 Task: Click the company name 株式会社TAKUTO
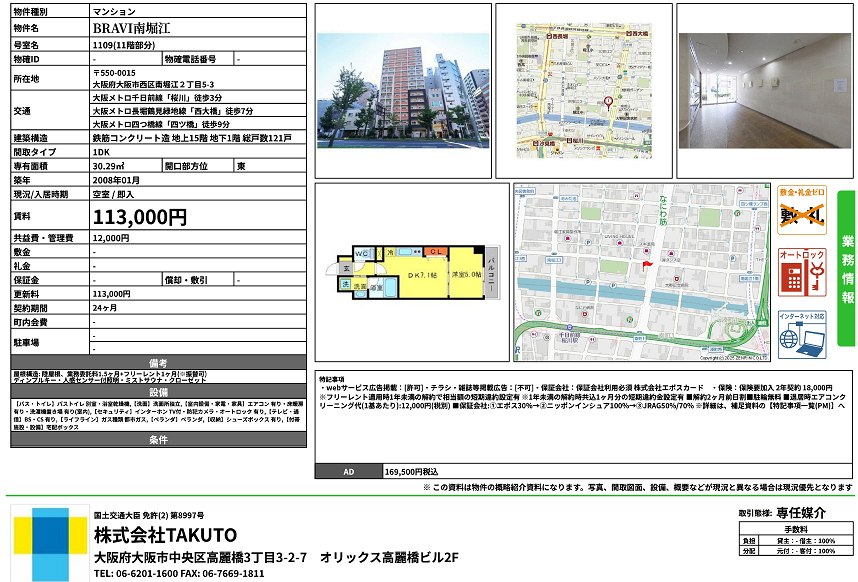coord(165,533)
